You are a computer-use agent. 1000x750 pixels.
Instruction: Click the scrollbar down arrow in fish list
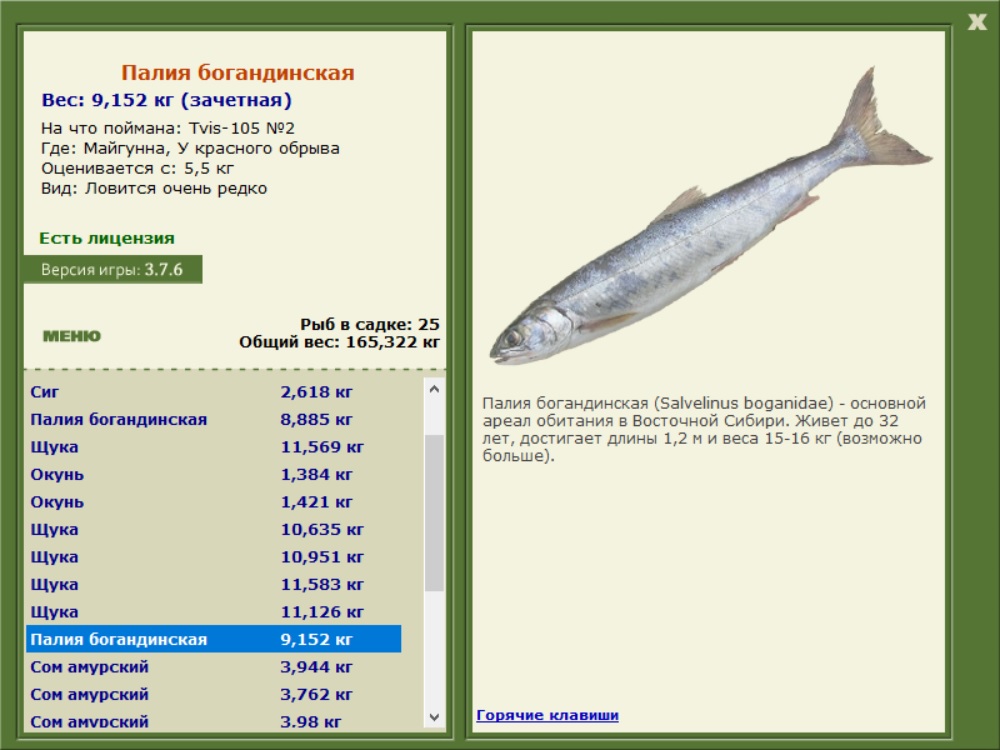(x=434, y=717)
